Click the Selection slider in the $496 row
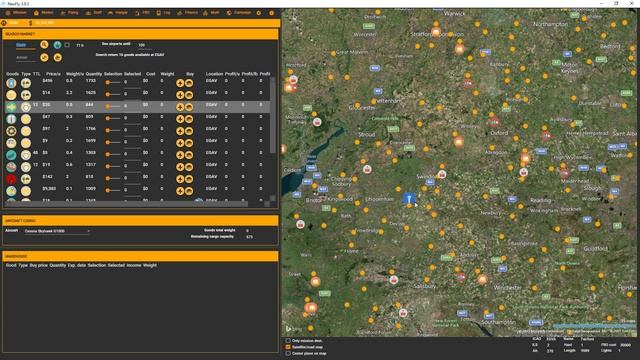The height and width of the screenshot is (360, 640). click(x=113, y=82)
